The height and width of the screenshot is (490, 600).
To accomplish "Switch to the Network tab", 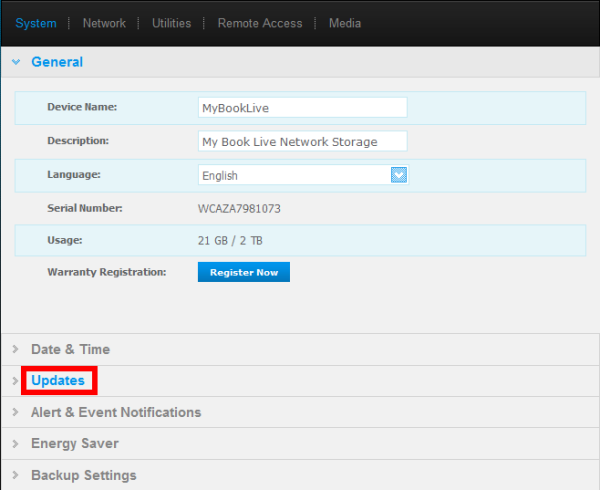I will click(104, 23).
